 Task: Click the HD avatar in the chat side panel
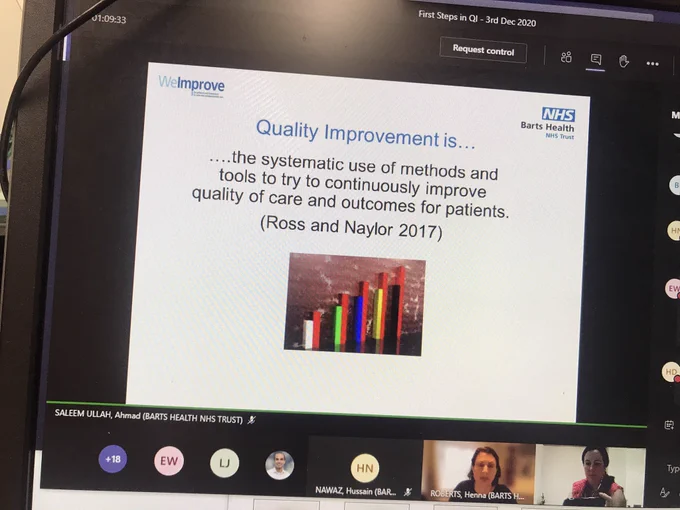[670, 372]
